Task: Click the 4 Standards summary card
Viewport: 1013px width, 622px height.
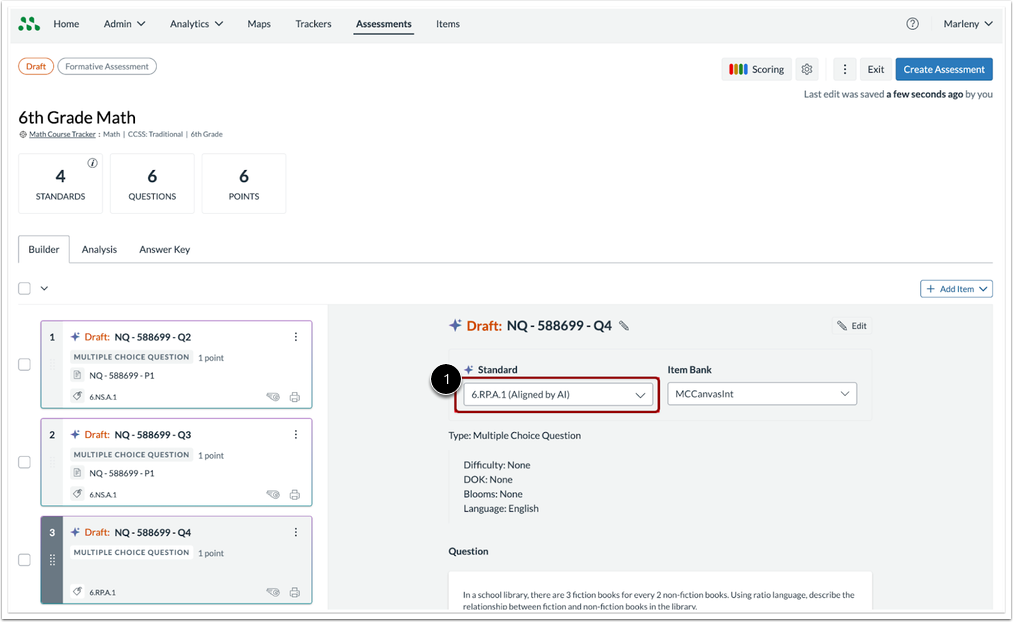Action: [x=60, y=183]
